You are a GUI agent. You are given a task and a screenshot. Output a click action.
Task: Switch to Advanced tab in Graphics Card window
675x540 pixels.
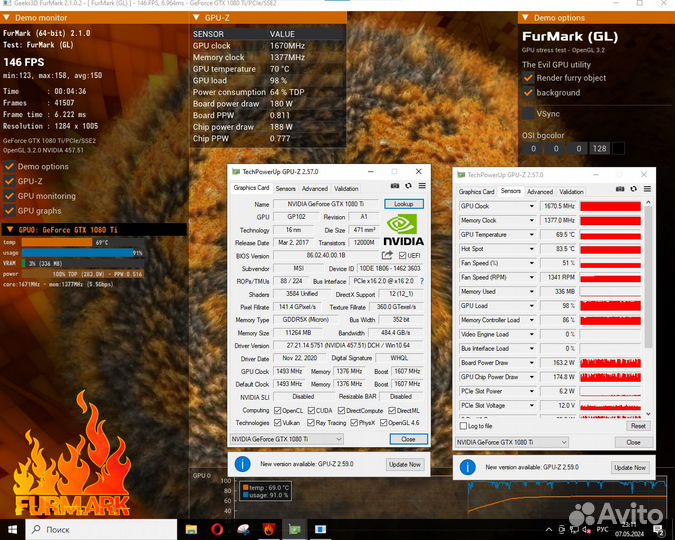pos(315,189)
